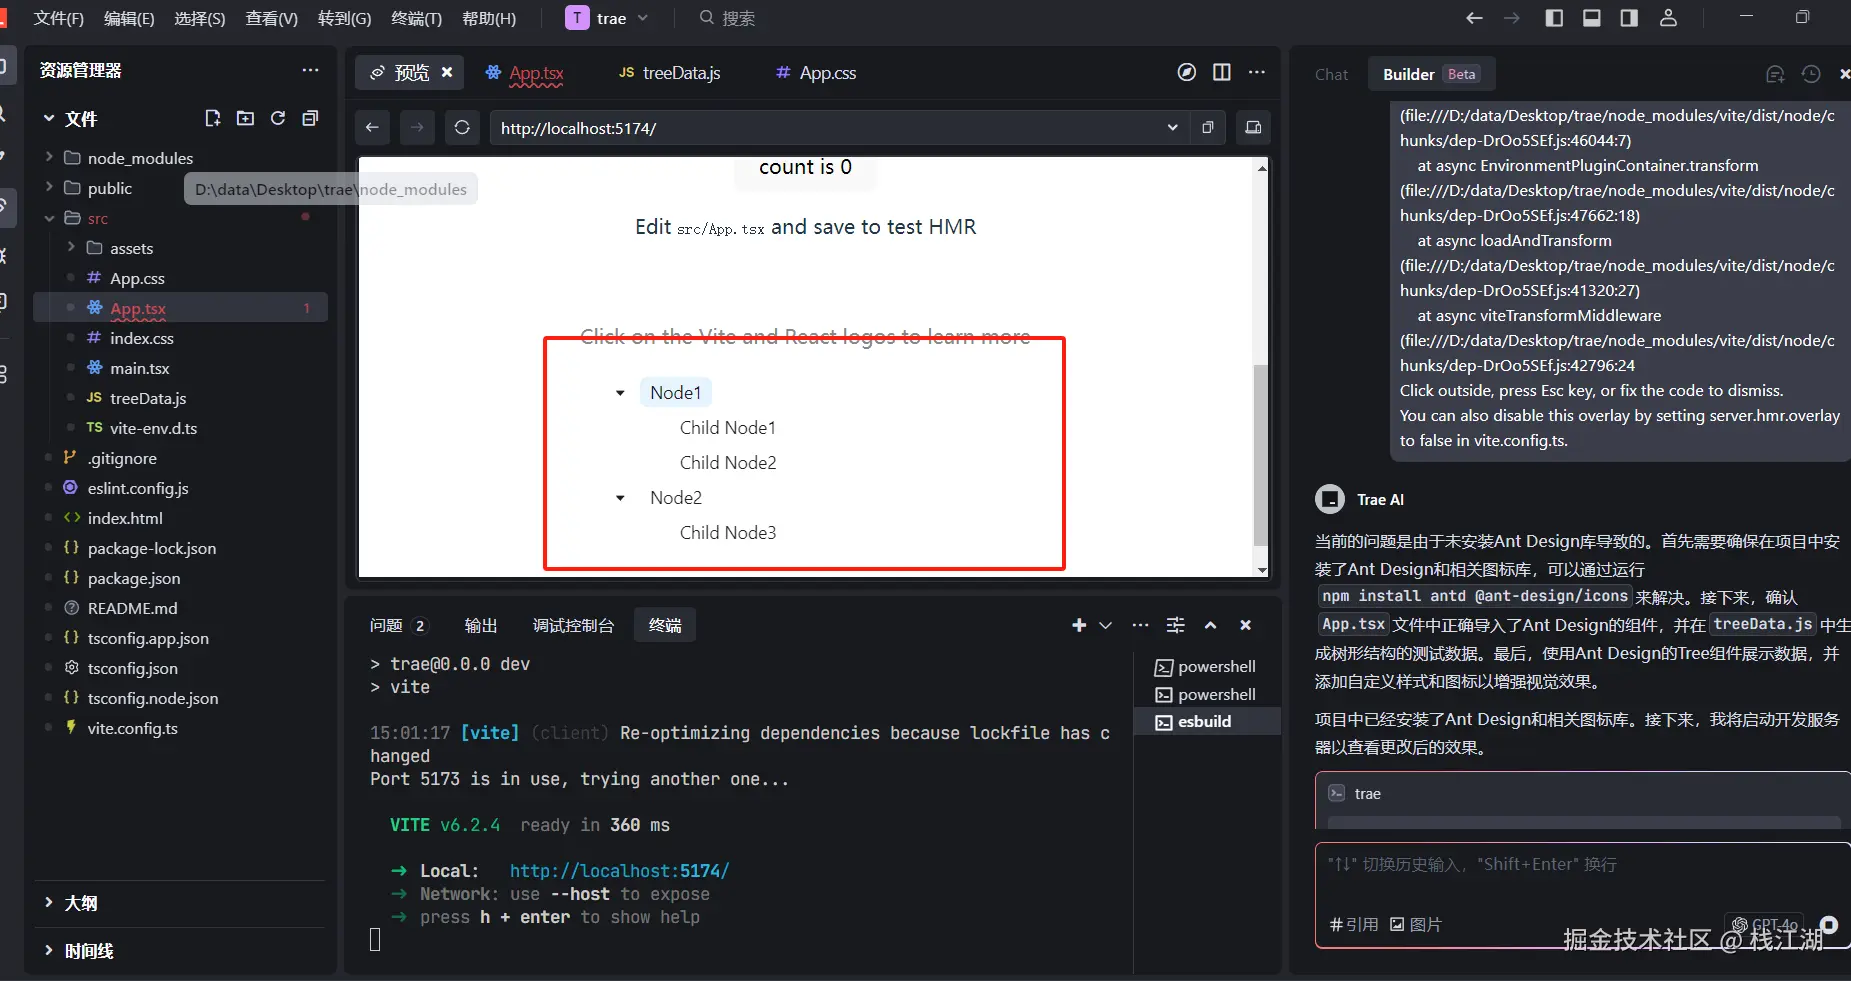Toggle the secondary sidebar layout icon
The image size is (1851, 981).
click(1629, 18)
